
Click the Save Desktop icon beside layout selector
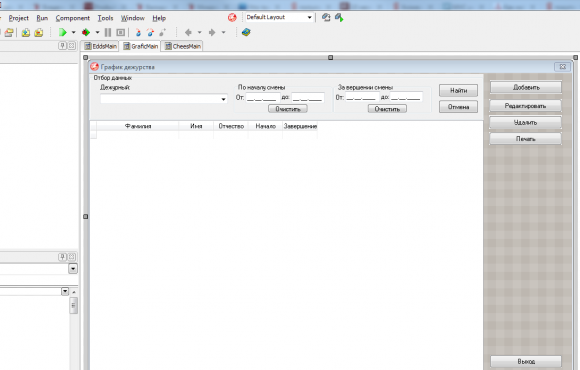click(326, 17)
